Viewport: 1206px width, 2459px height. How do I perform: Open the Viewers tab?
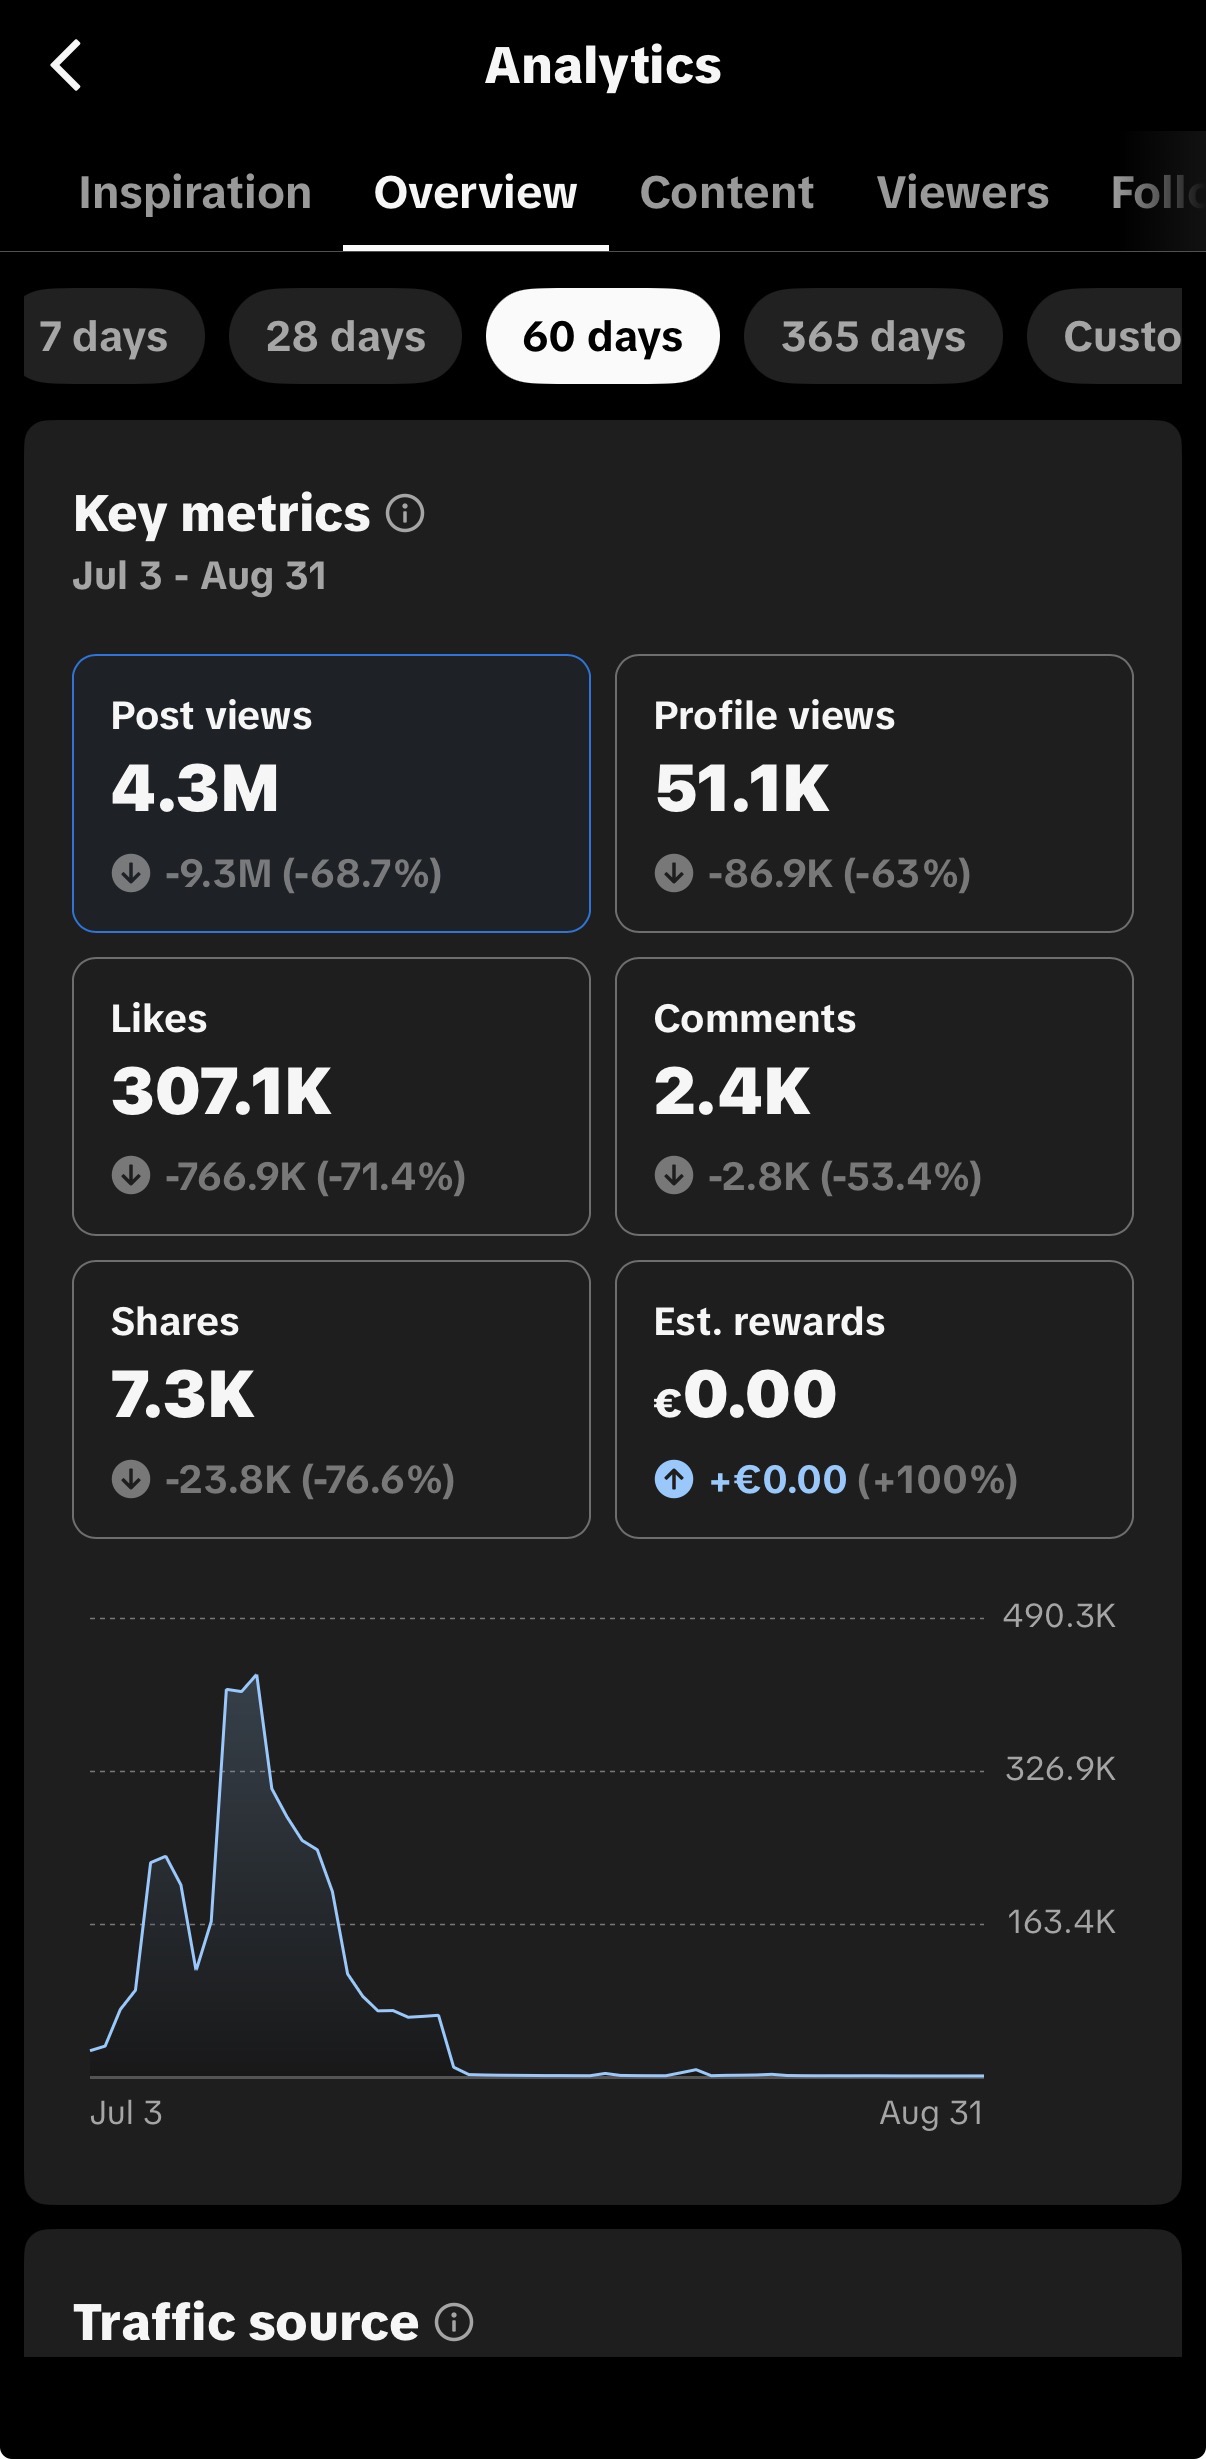click(963, 193)
